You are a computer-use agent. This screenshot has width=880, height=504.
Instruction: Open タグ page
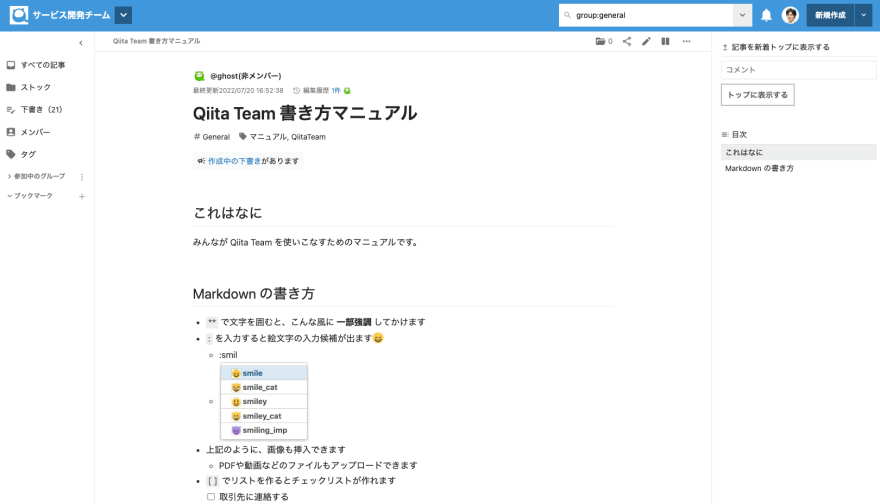click(21, 154)
